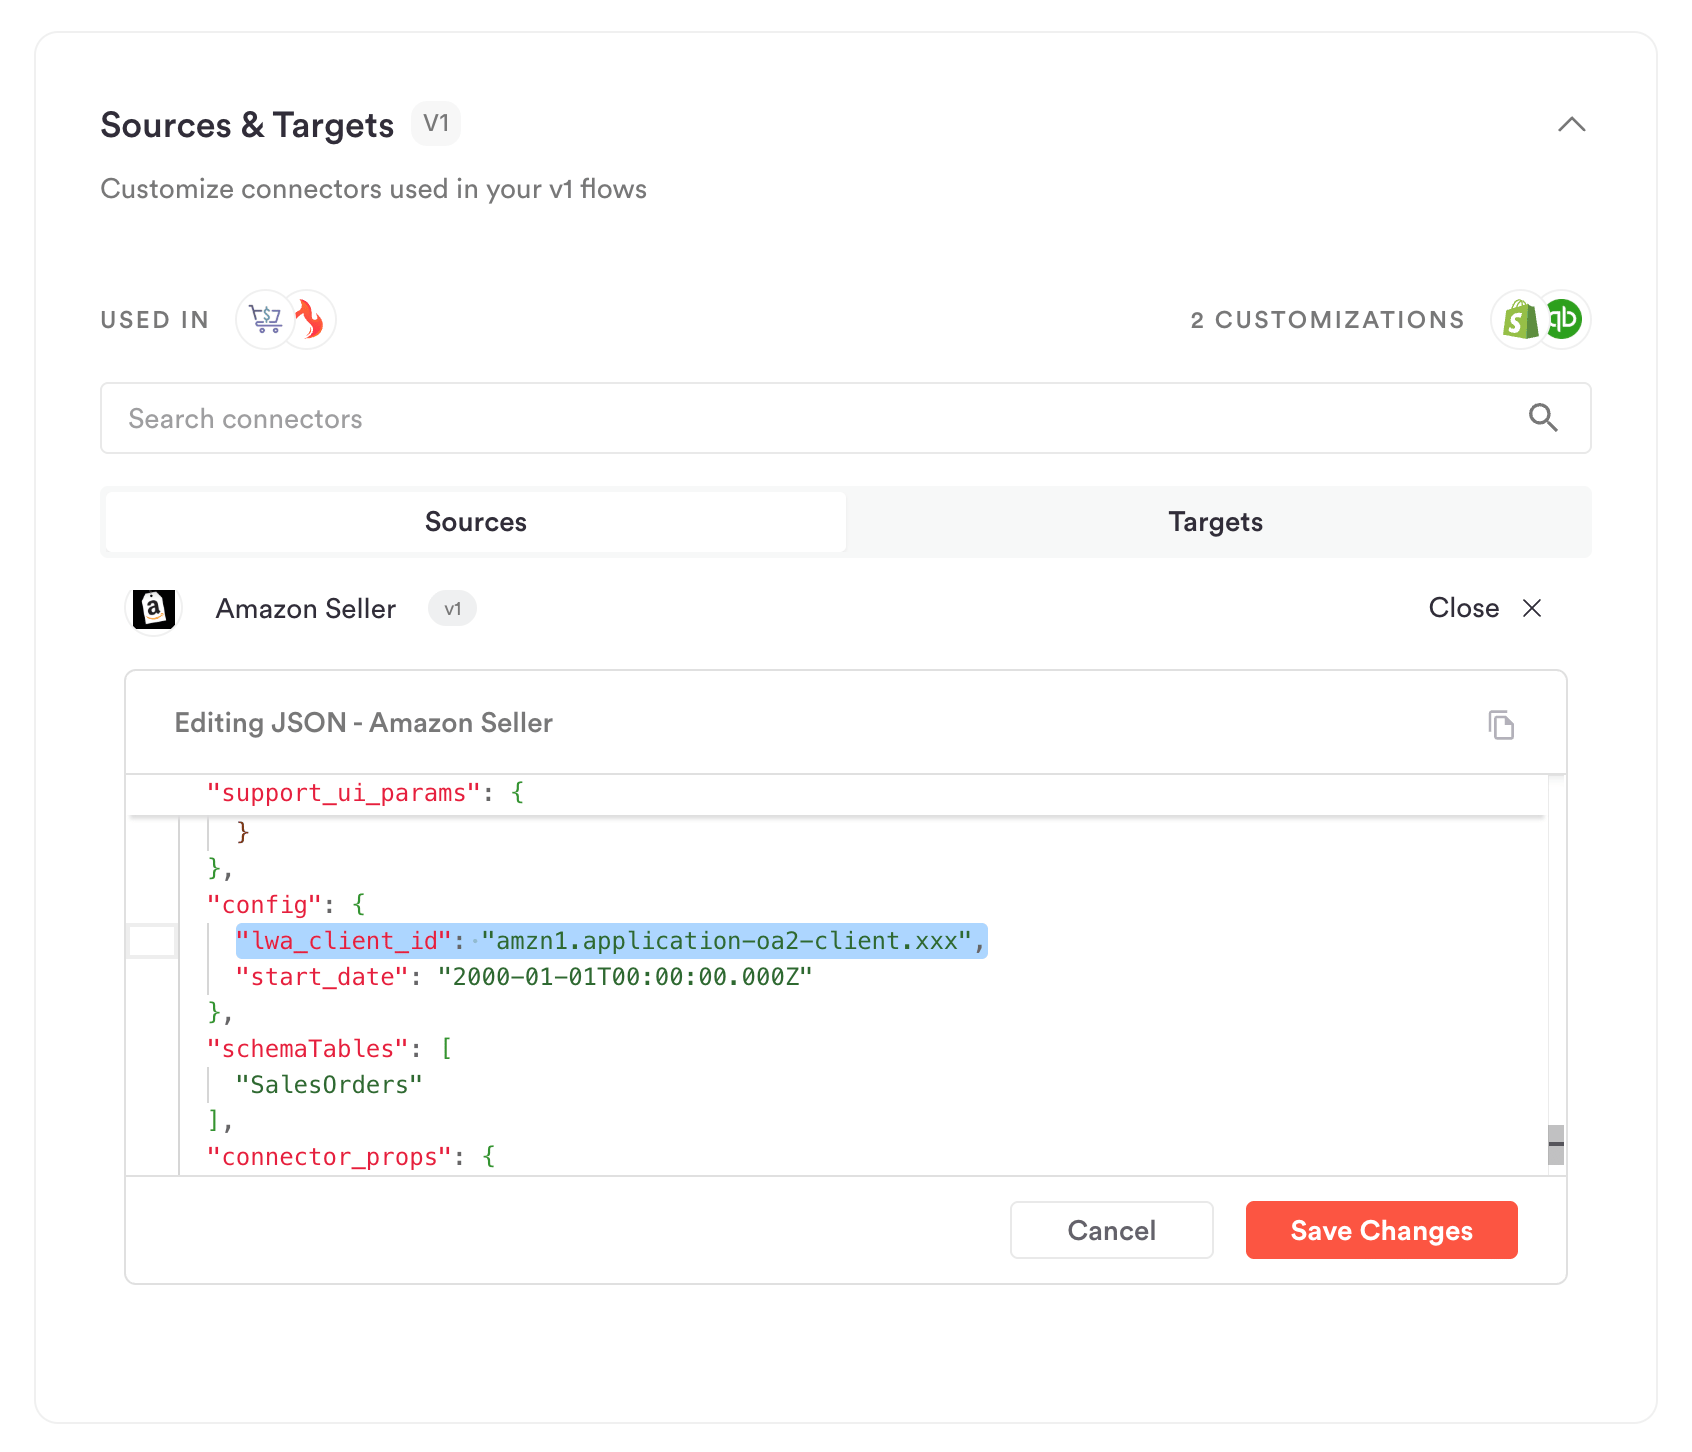Image resolution: width=1692 pixels, height=1452 pixels.
Task: Click the shopping cart flow icon
Action: tap(265, 320)
